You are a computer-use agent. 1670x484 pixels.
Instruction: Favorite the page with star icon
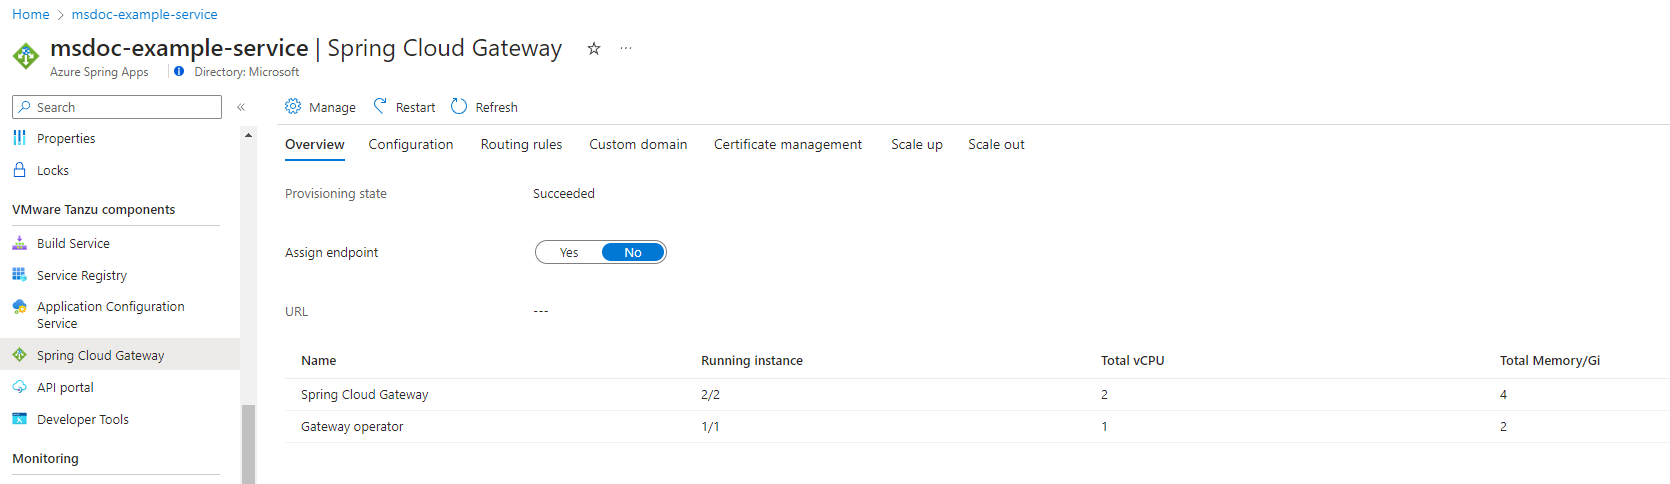click(594, 48)
